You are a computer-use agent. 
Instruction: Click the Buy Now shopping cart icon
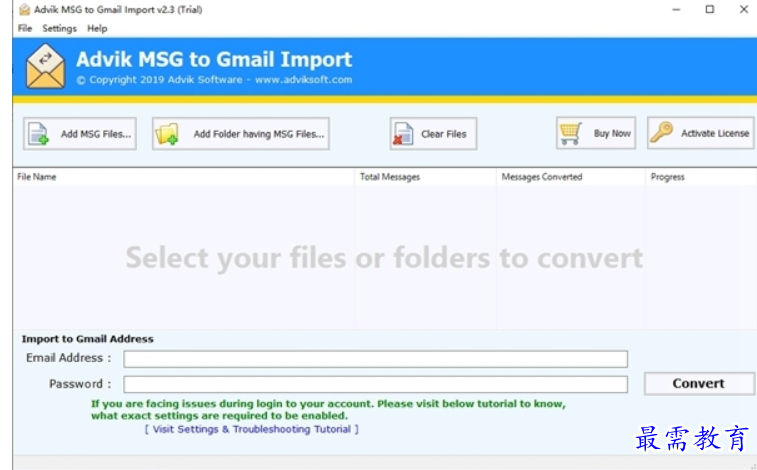pos(570,134)
